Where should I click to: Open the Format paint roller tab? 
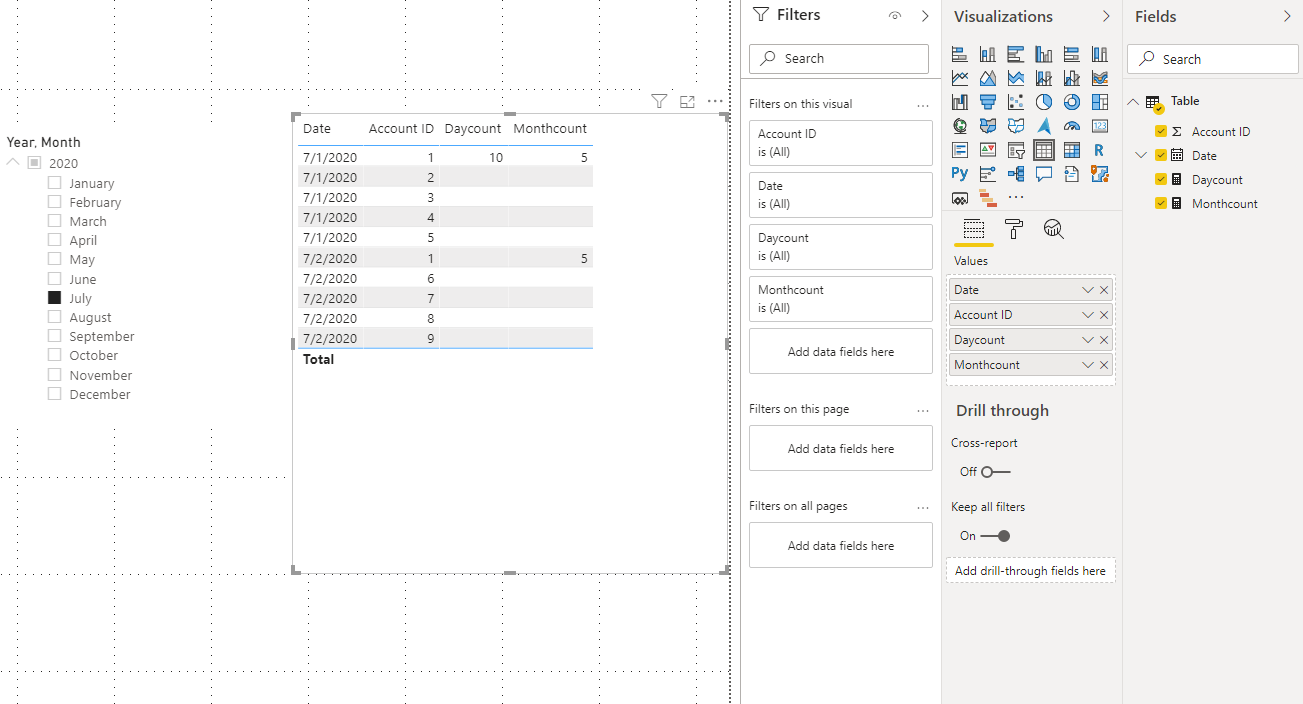(x=1014, y=229)
